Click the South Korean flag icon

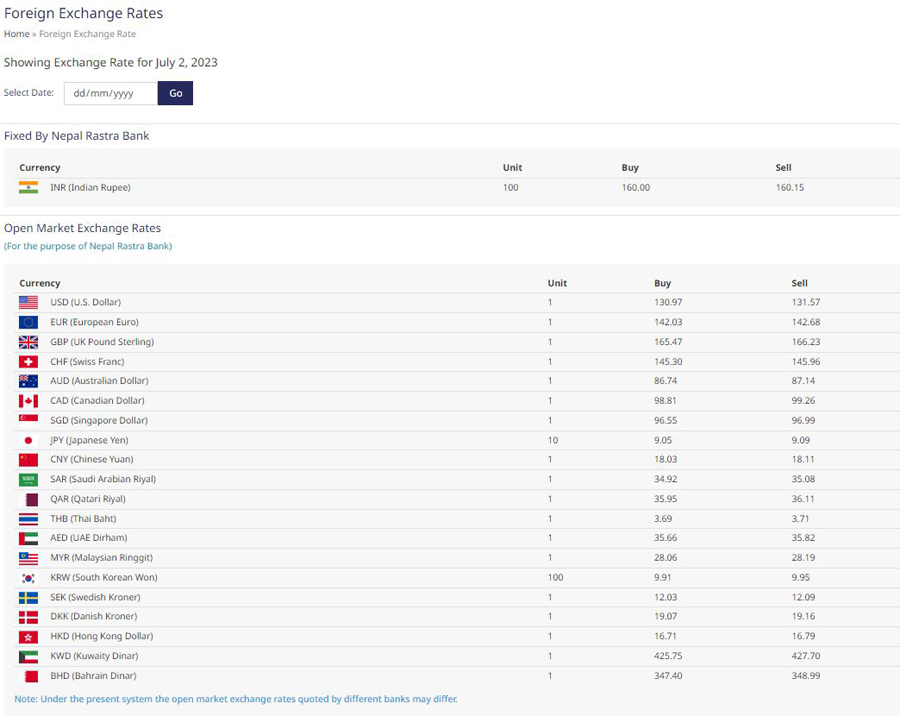pos(28,578)
